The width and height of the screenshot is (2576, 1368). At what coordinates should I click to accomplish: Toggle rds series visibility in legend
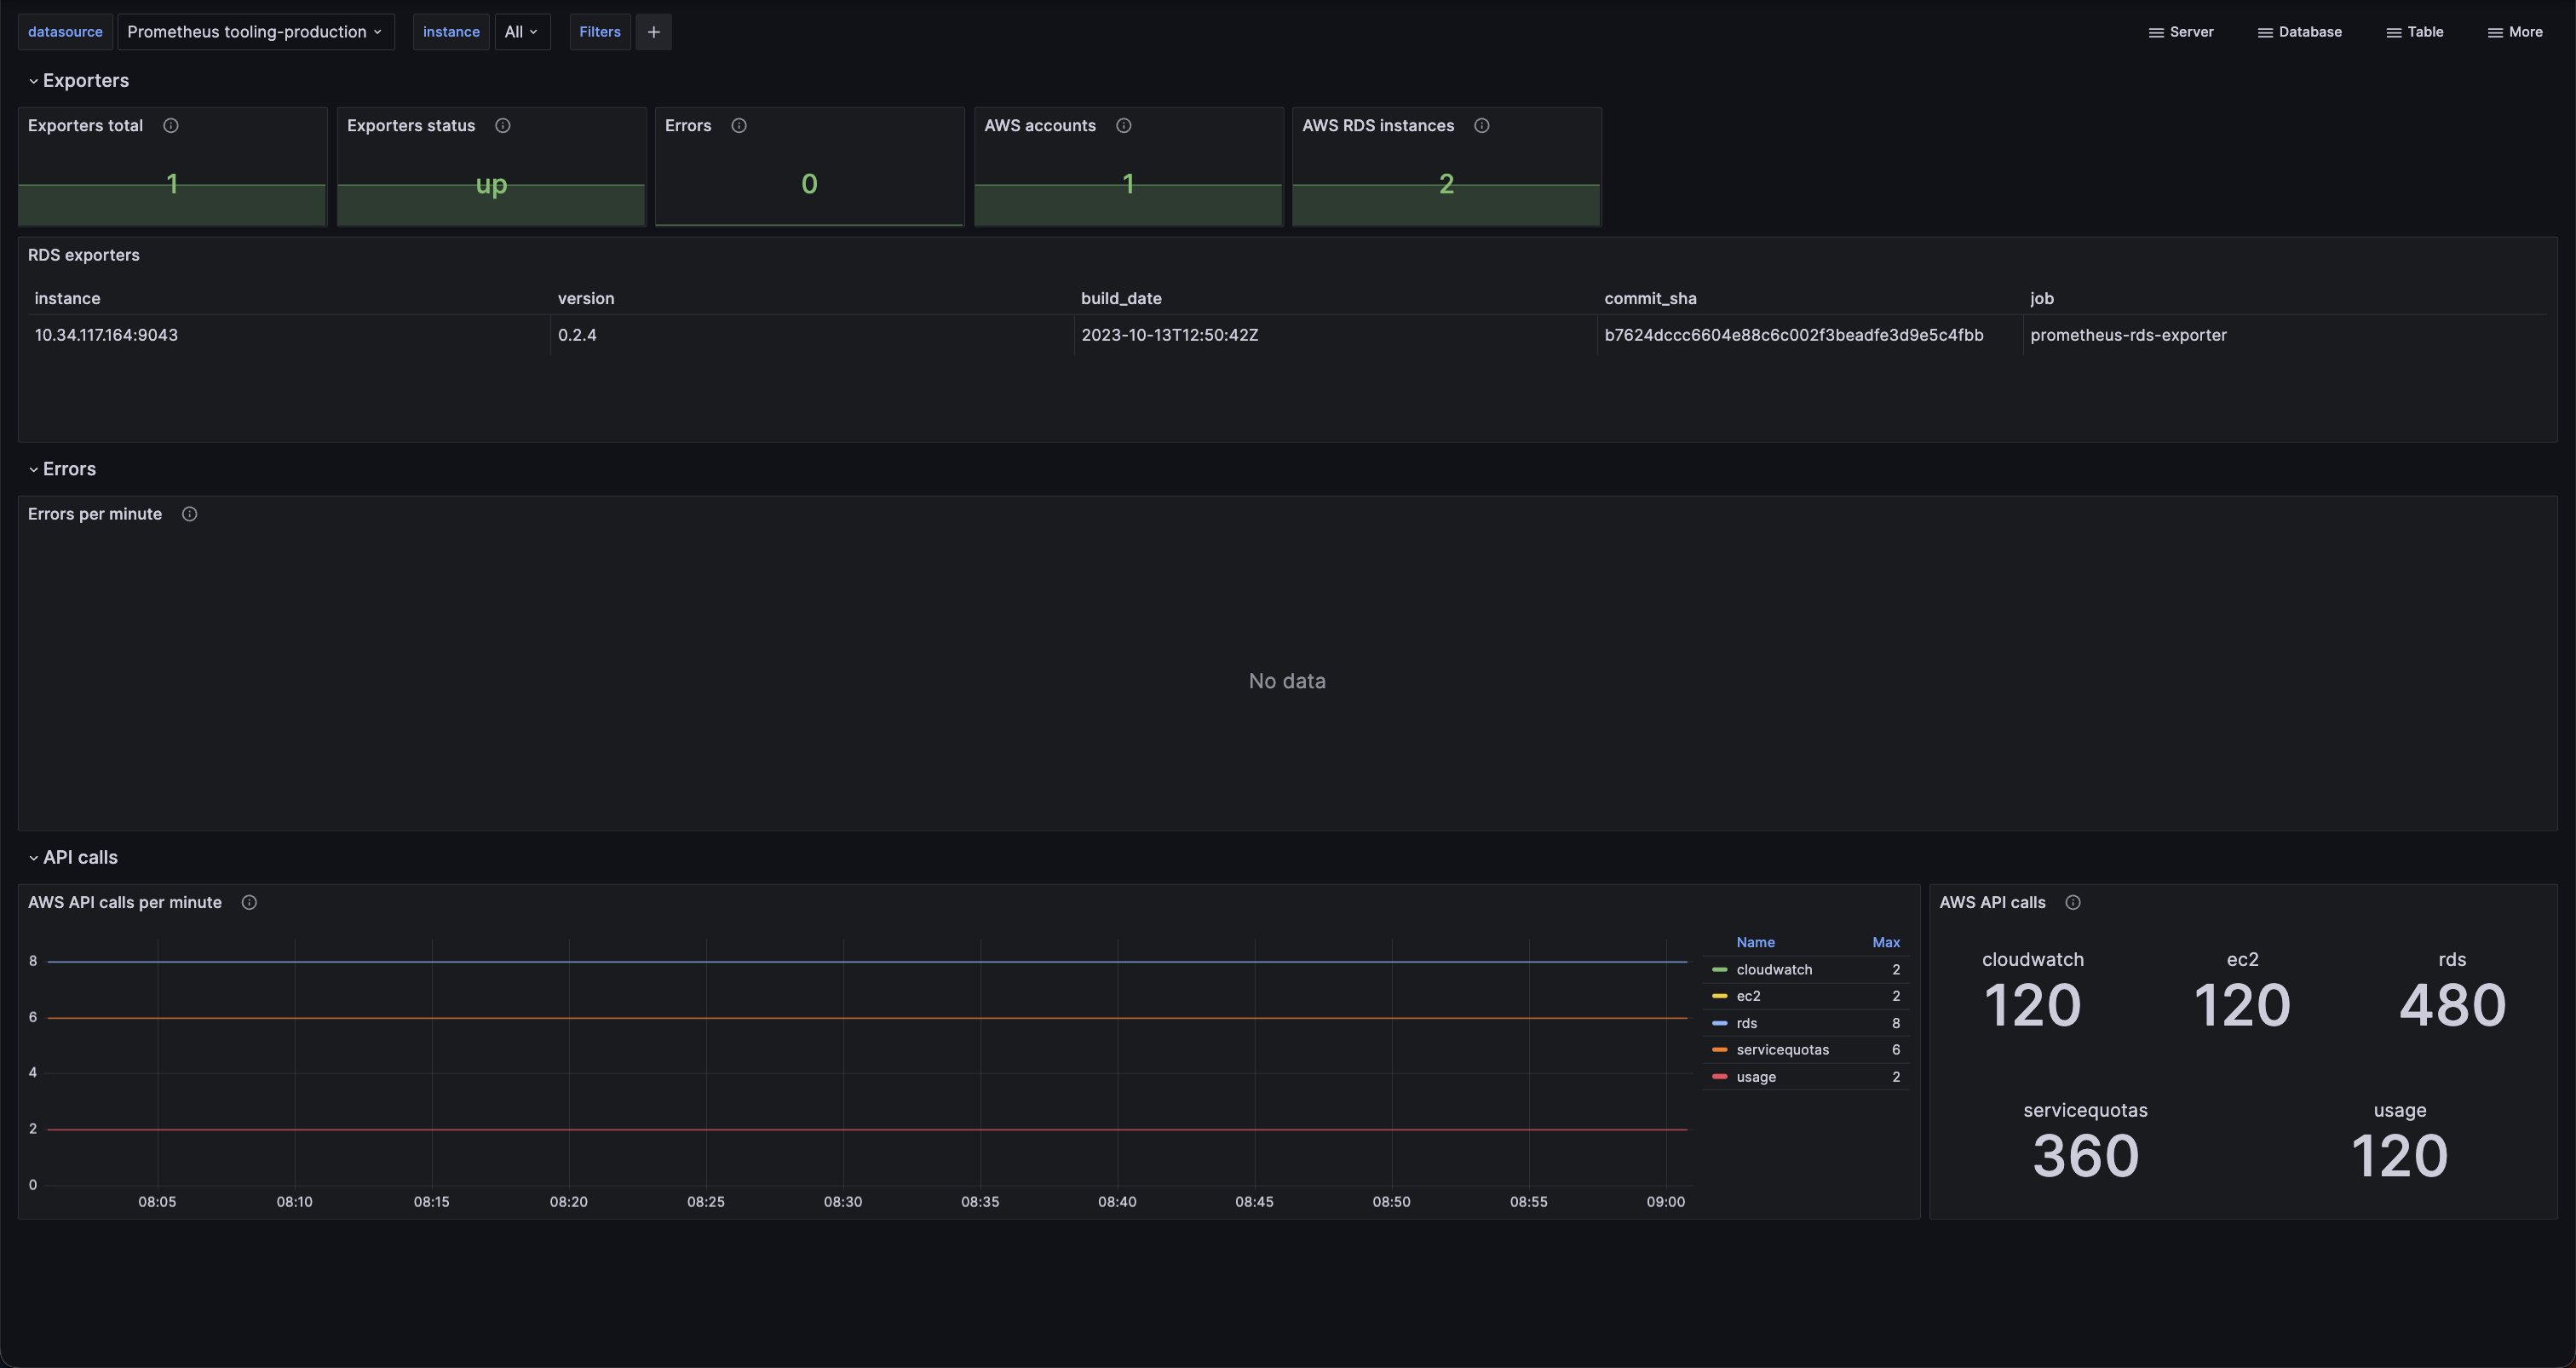click(x=1746, y=1023)
